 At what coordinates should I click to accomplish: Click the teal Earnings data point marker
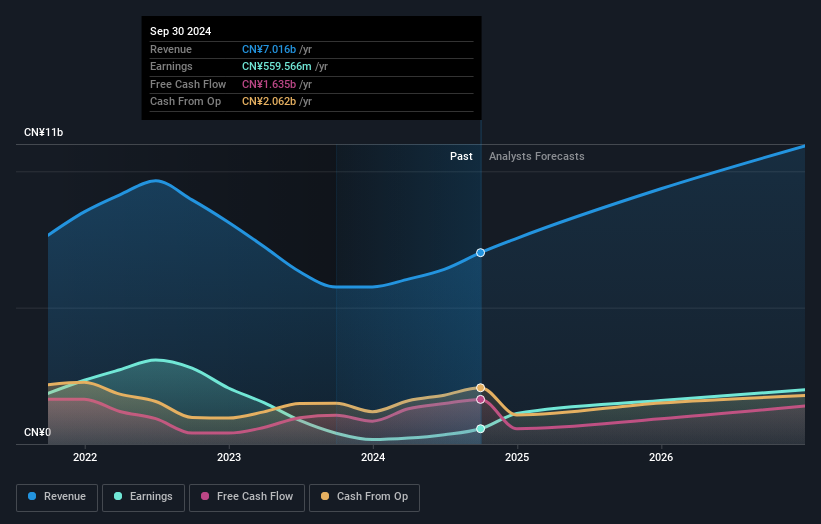tap(480, 429)
